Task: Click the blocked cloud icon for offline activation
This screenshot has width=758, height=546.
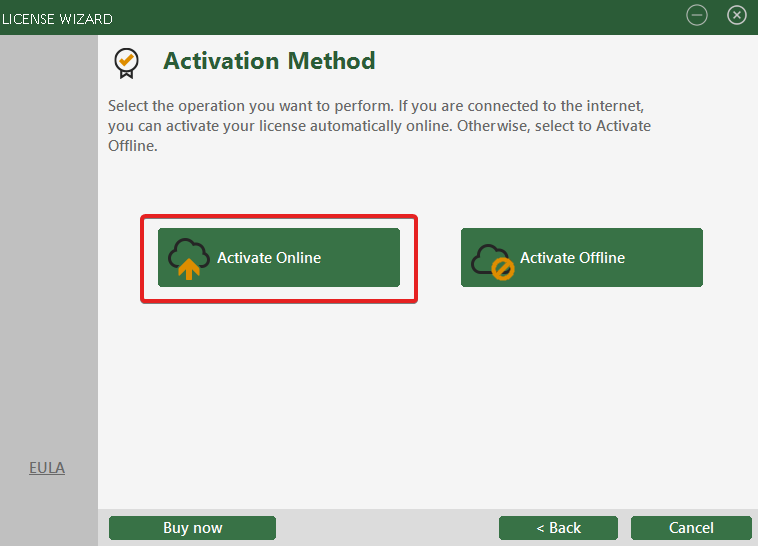Action: click(490, 259)
